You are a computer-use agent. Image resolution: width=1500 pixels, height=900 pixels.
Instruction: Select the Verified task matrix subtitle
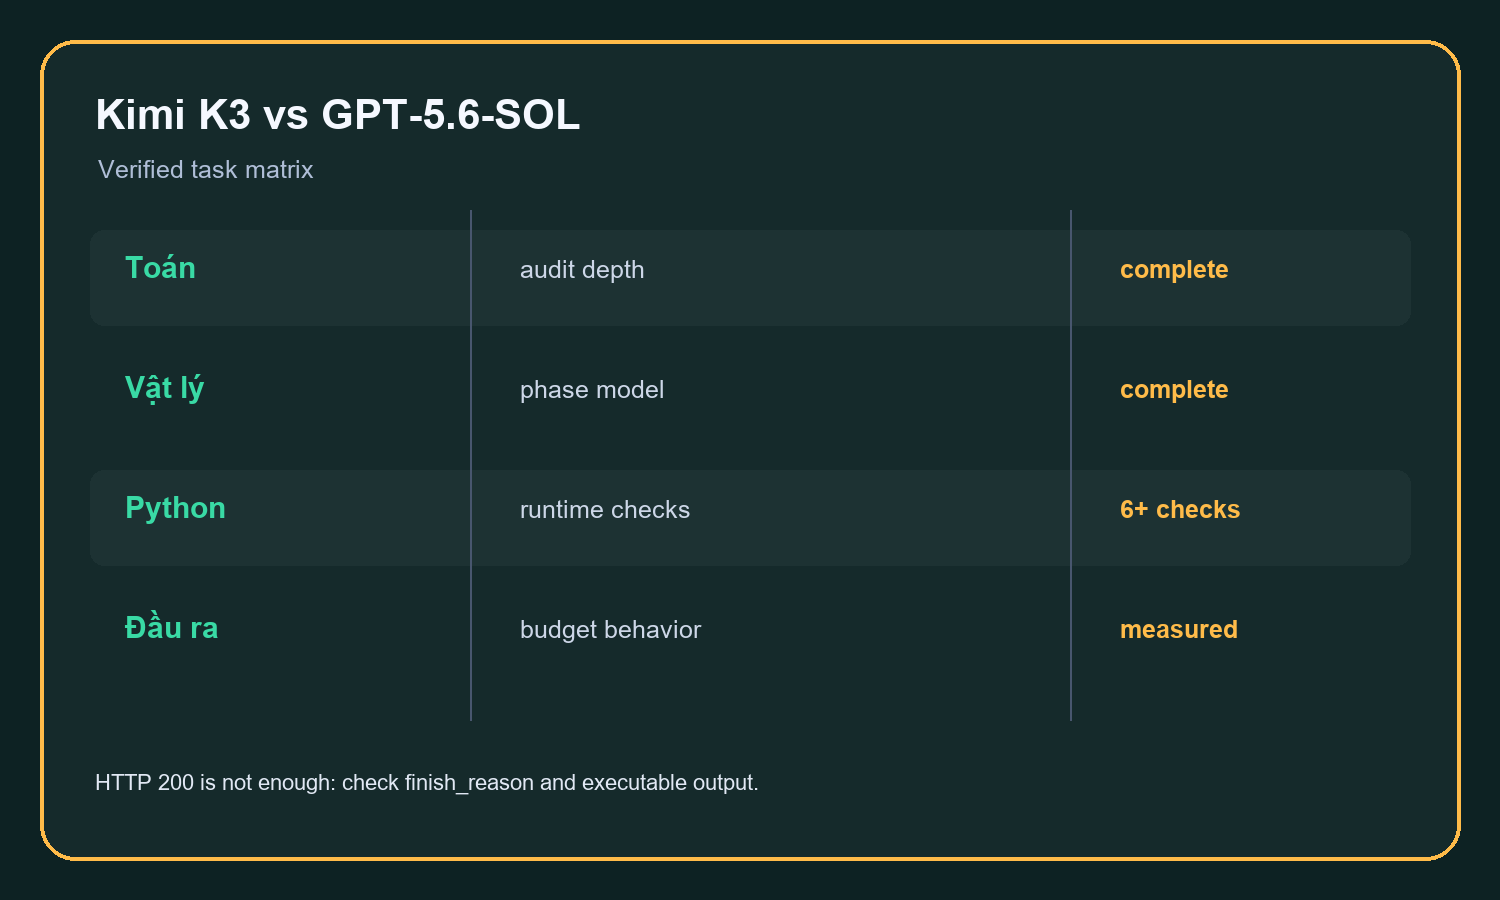pos(206,170)
